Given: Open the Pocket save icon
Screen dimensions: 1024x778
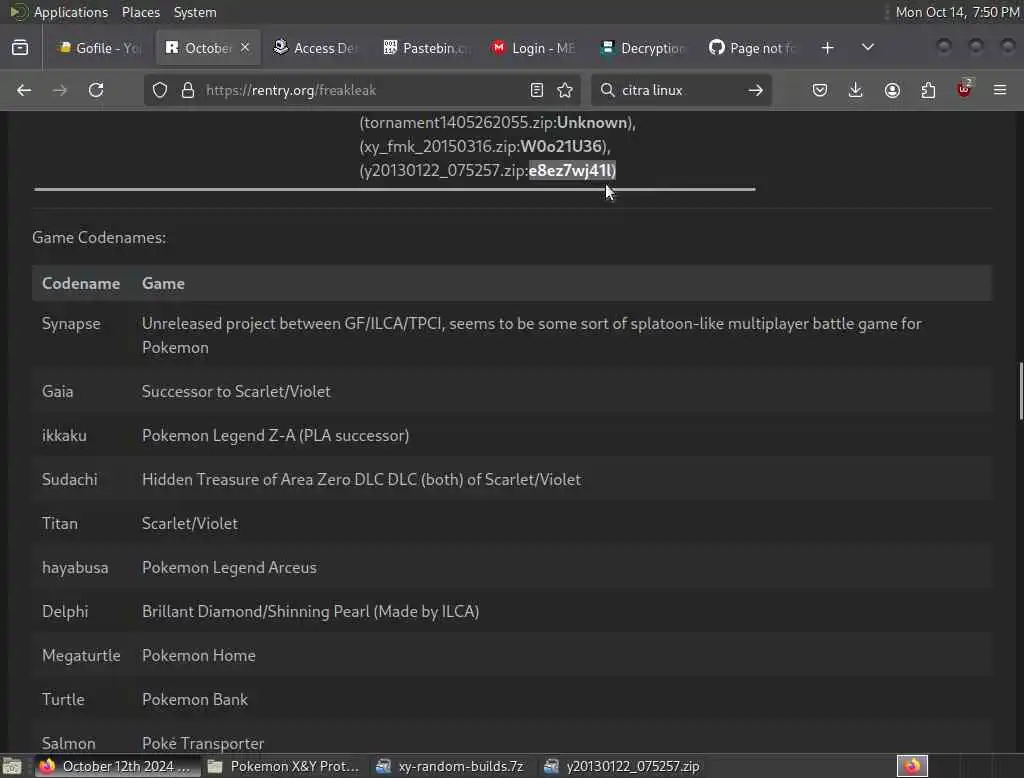Looking at the screenshot, I should 820,90.
